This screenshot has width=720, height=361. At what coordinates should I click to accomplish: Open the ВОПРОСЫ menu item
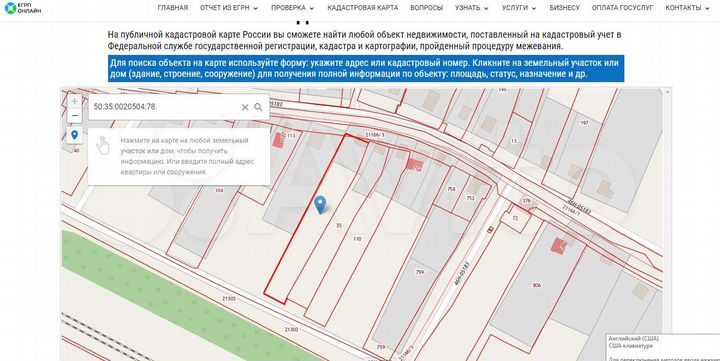click(x=427, y=8)
